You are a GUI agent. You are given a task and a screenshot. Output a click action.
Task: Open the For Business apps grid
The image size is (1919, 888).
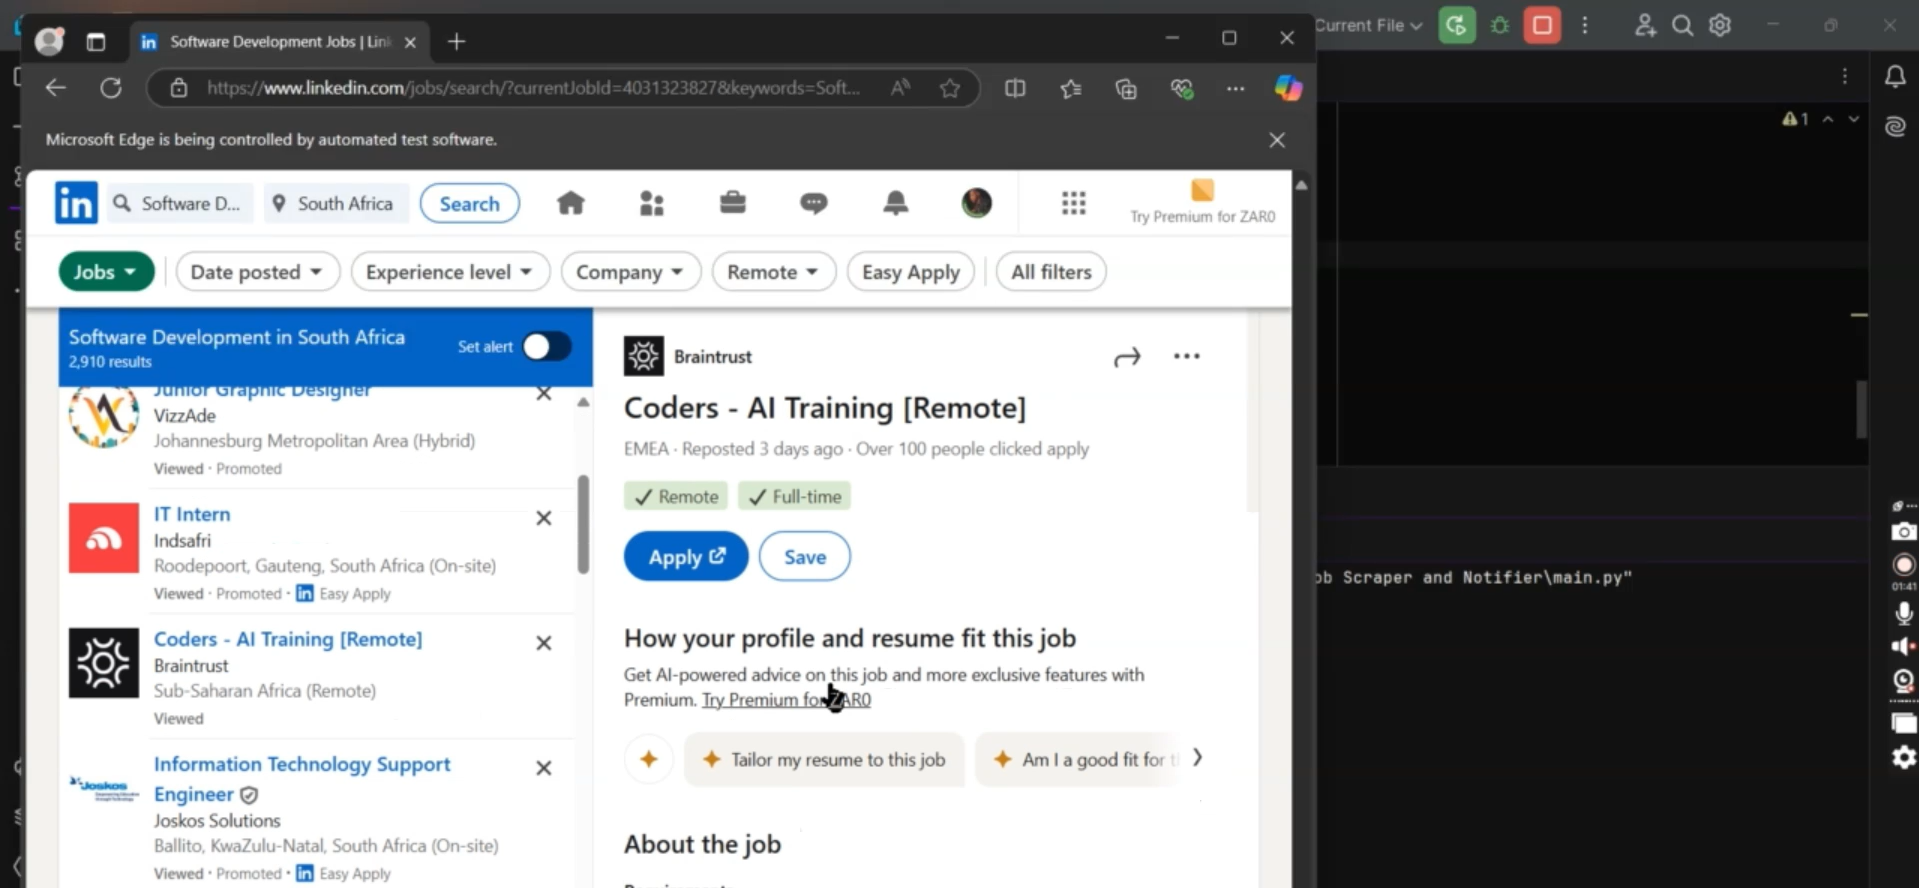[1073, 203]
